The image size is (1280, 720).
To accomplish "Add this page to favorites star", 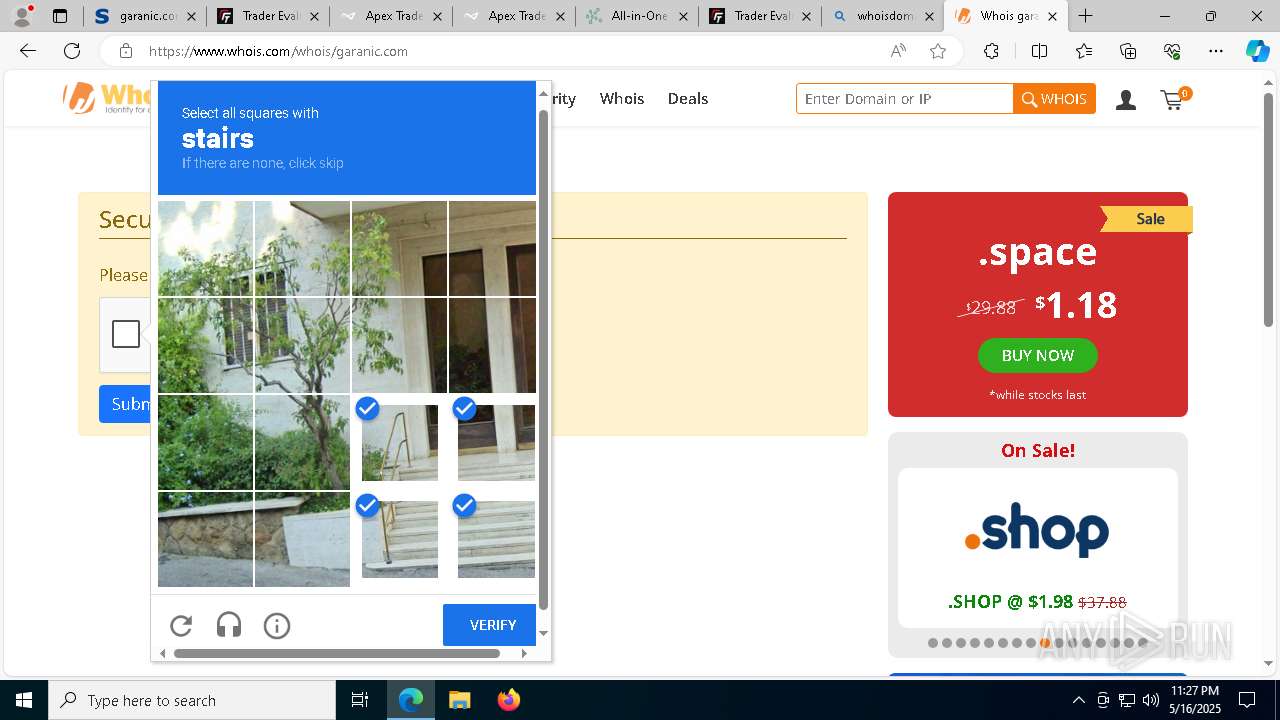I will point(938,51).
